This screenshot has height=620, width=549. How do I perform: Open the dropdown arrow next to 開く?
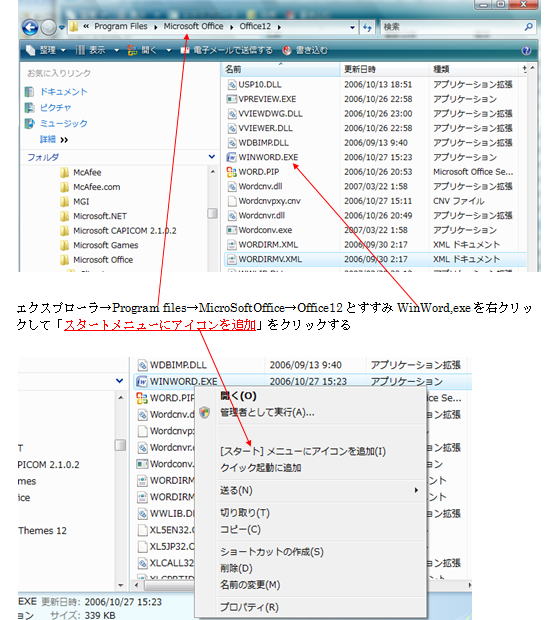[x=169, y=51]
